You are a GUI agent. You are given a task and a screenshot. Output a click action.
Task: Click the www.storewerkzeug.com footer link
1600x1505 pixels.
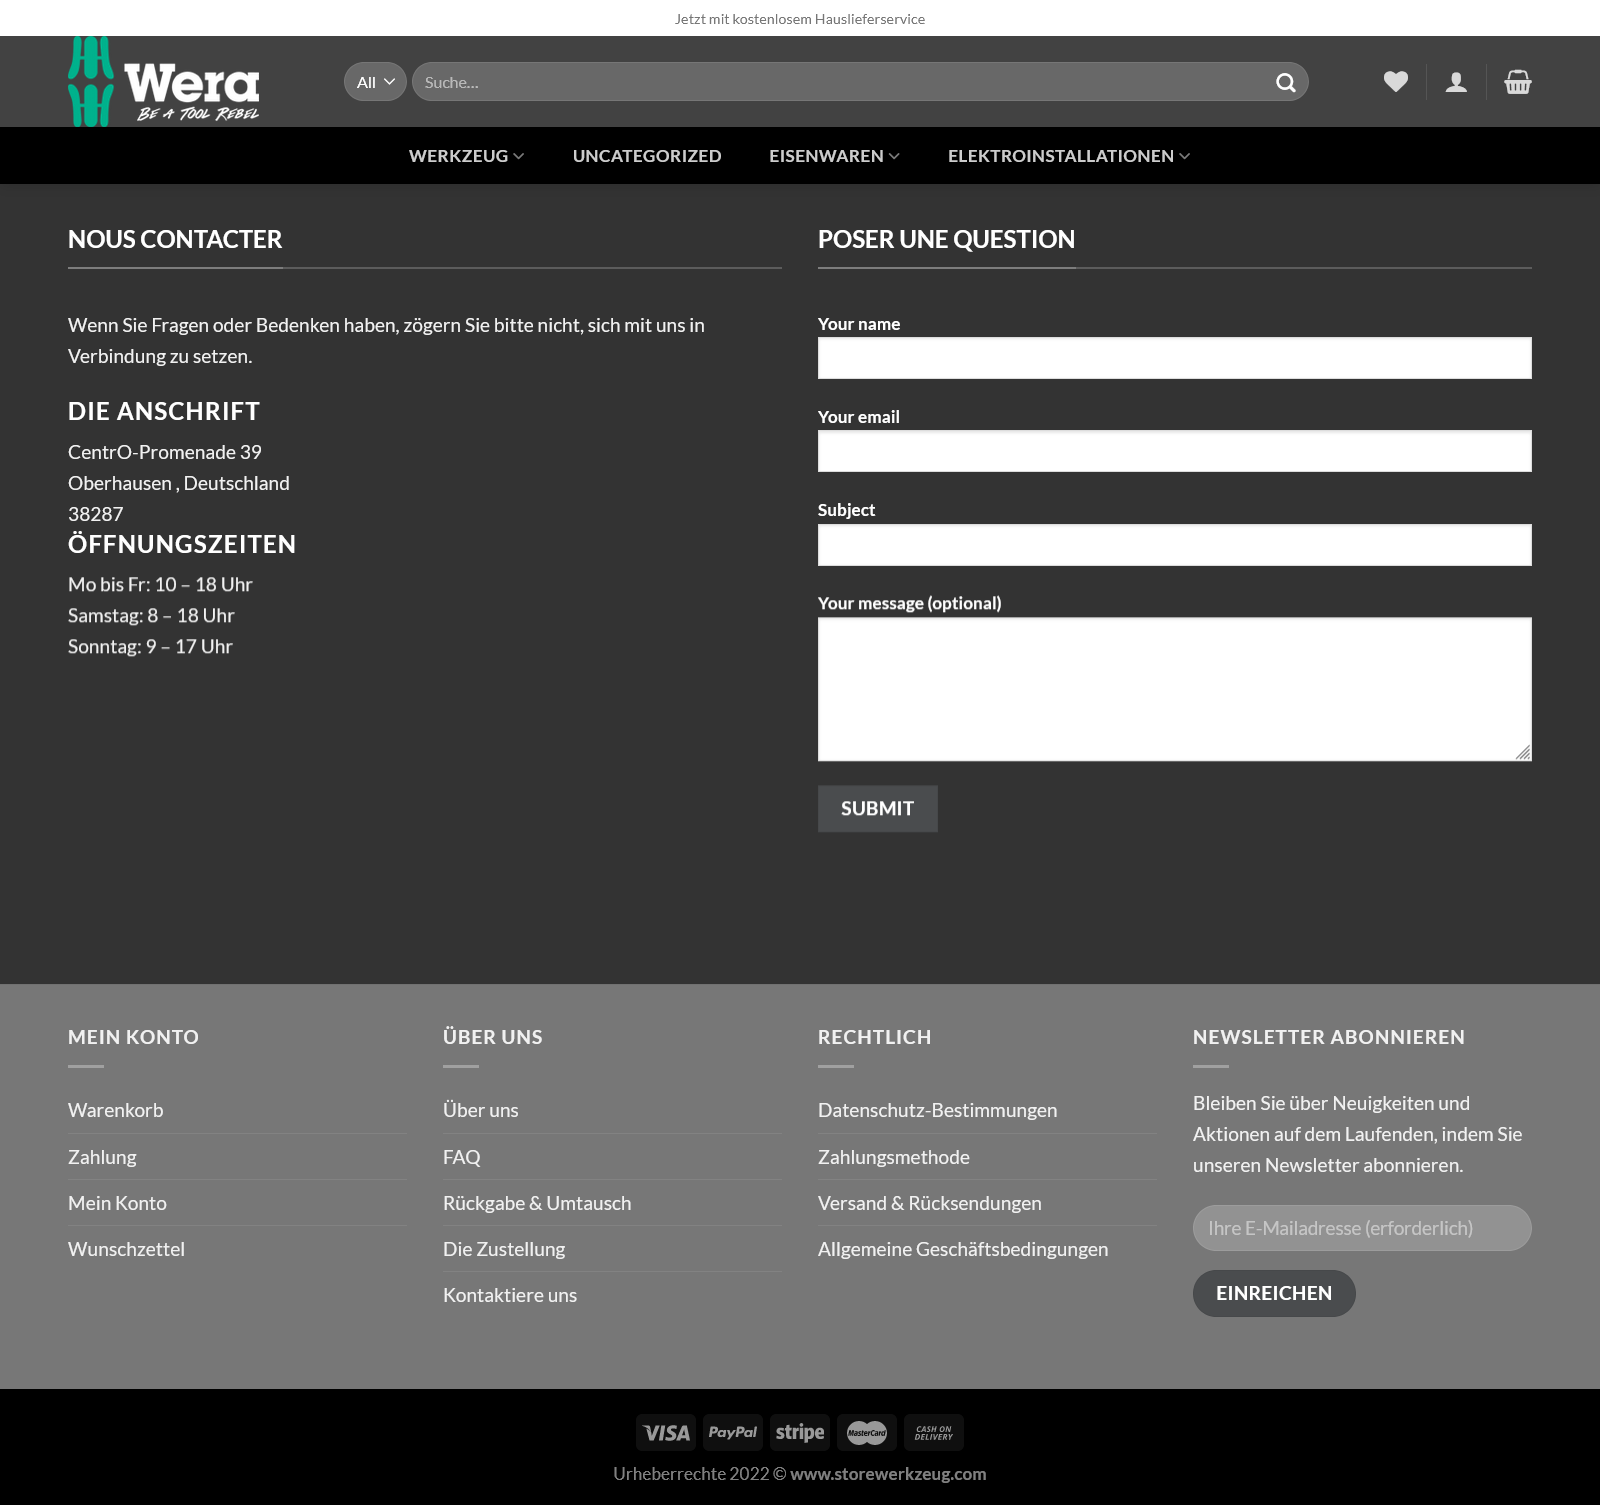coord(888,1473)
